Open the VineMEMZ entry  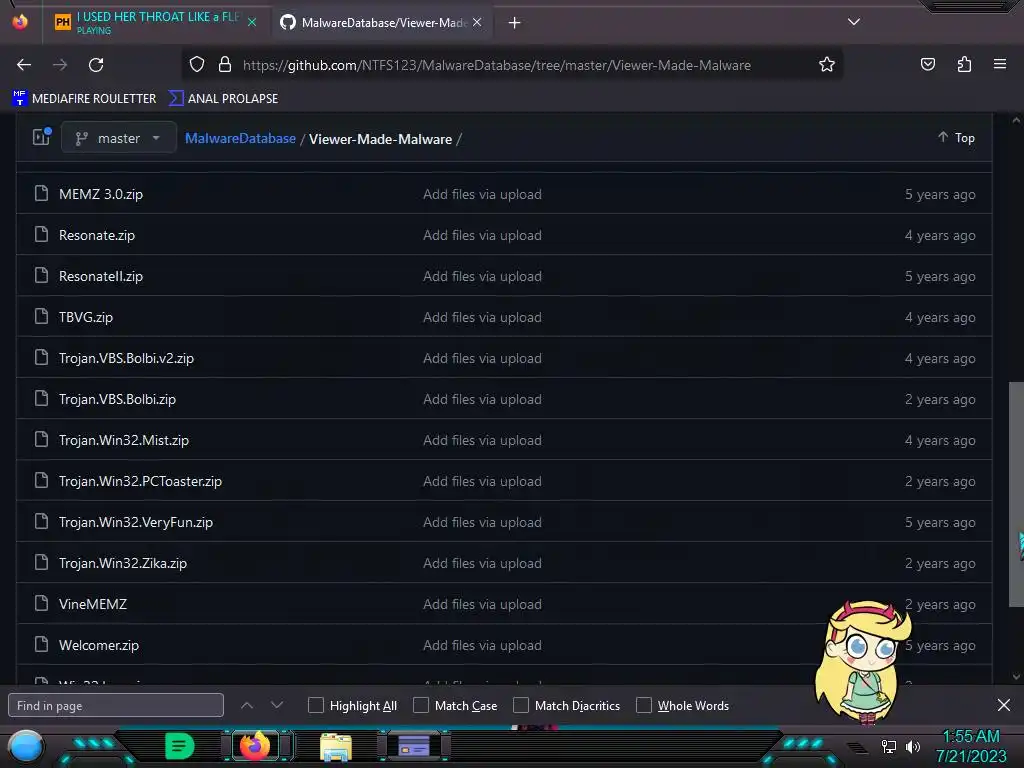tap(93, 604)
